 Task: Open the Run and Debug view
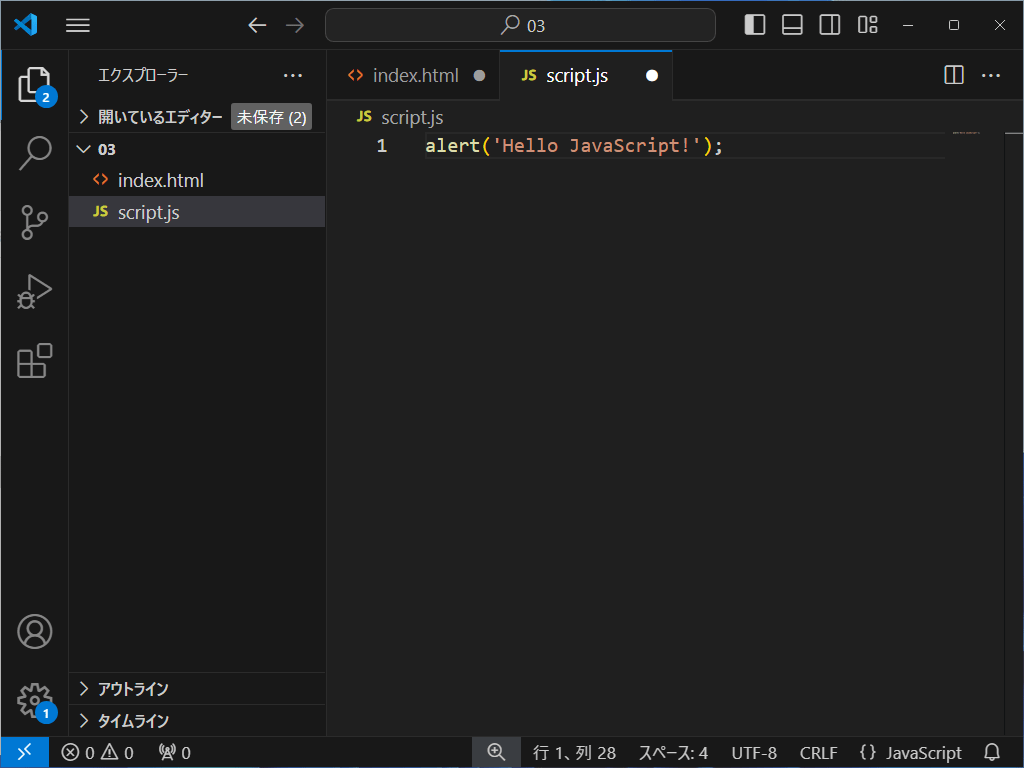click(x=35, y=292)
